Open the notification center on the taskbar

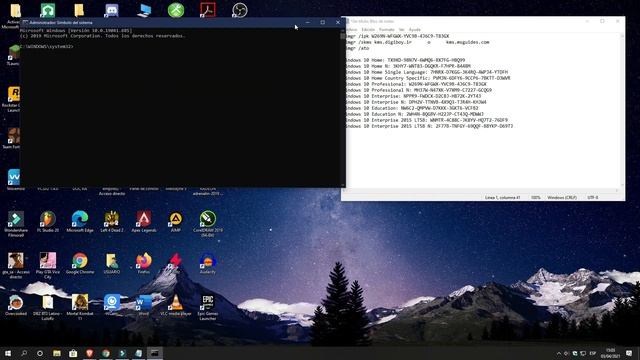[629, 353]
